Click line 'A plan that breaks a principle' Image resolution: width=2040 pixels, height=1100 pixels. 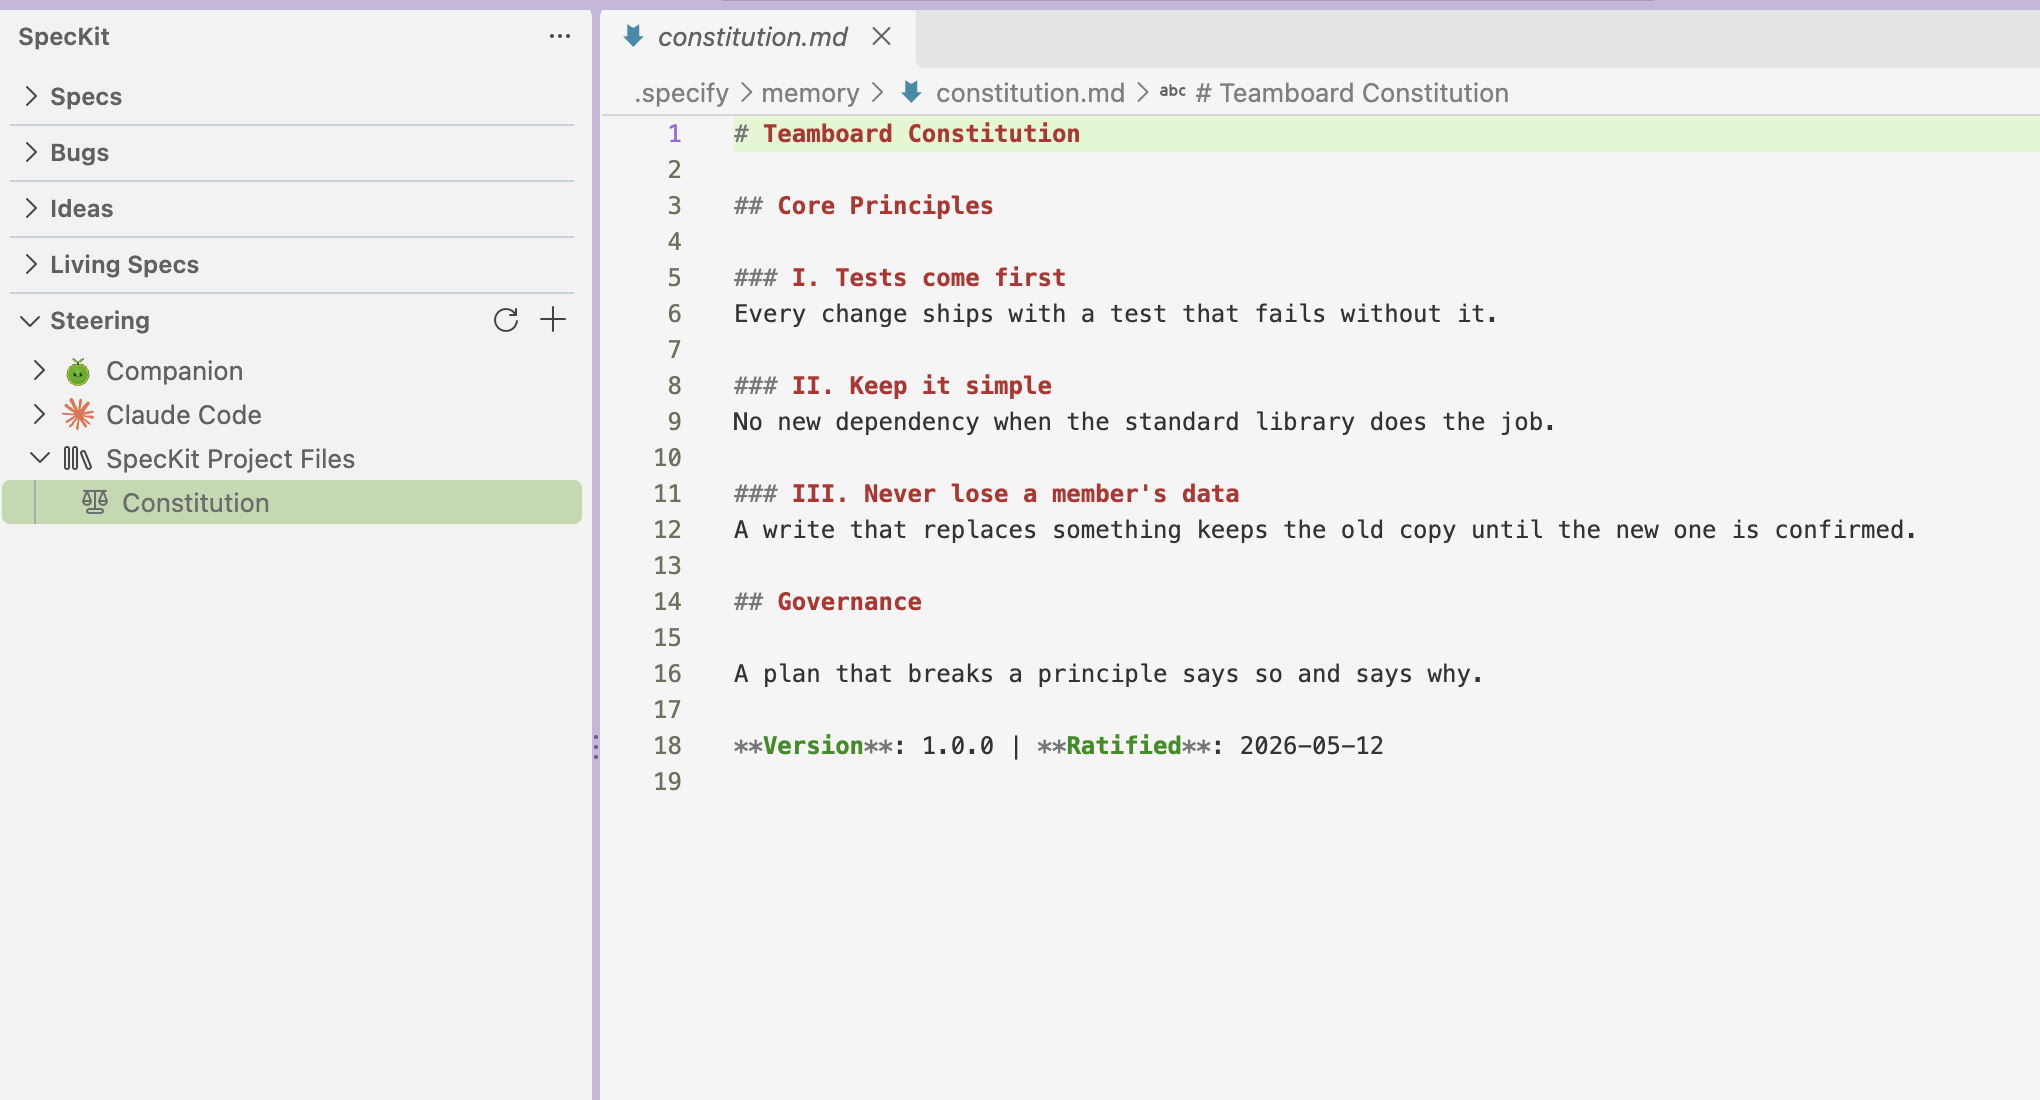coord(1108,674)
